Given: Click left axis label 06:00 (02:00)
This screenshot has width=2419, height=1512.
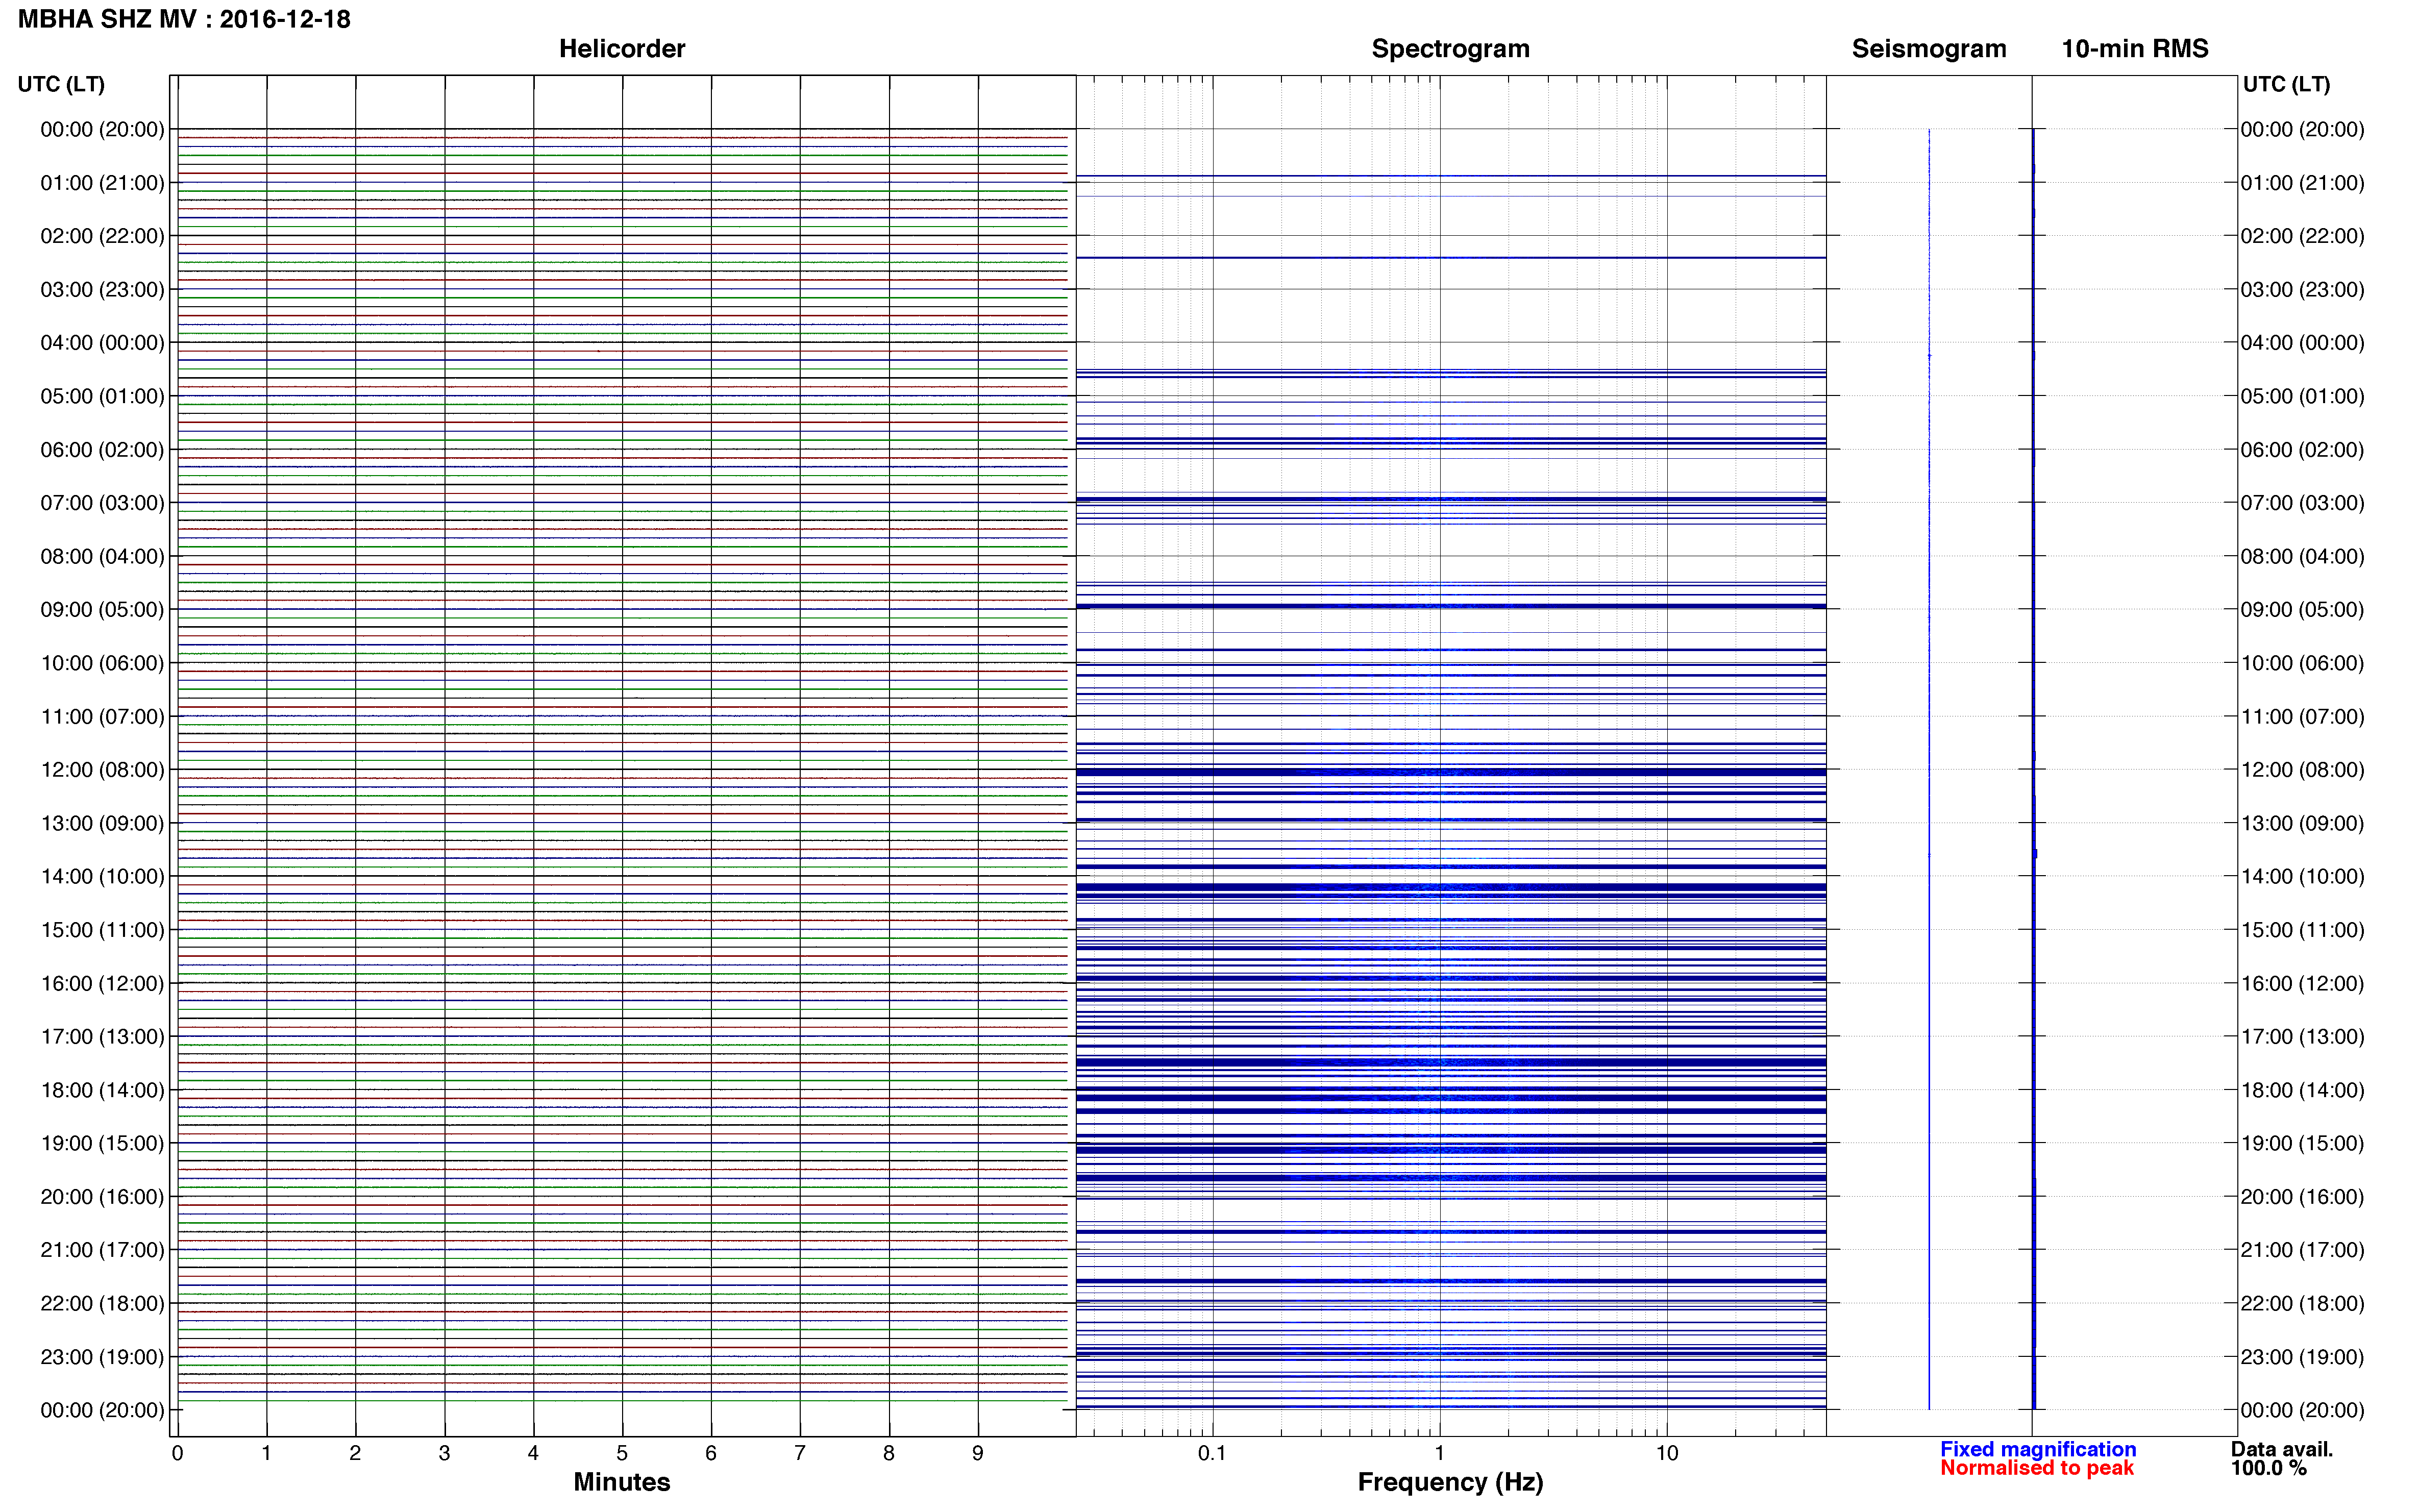Looking at the screenshot, I should 102,450.
